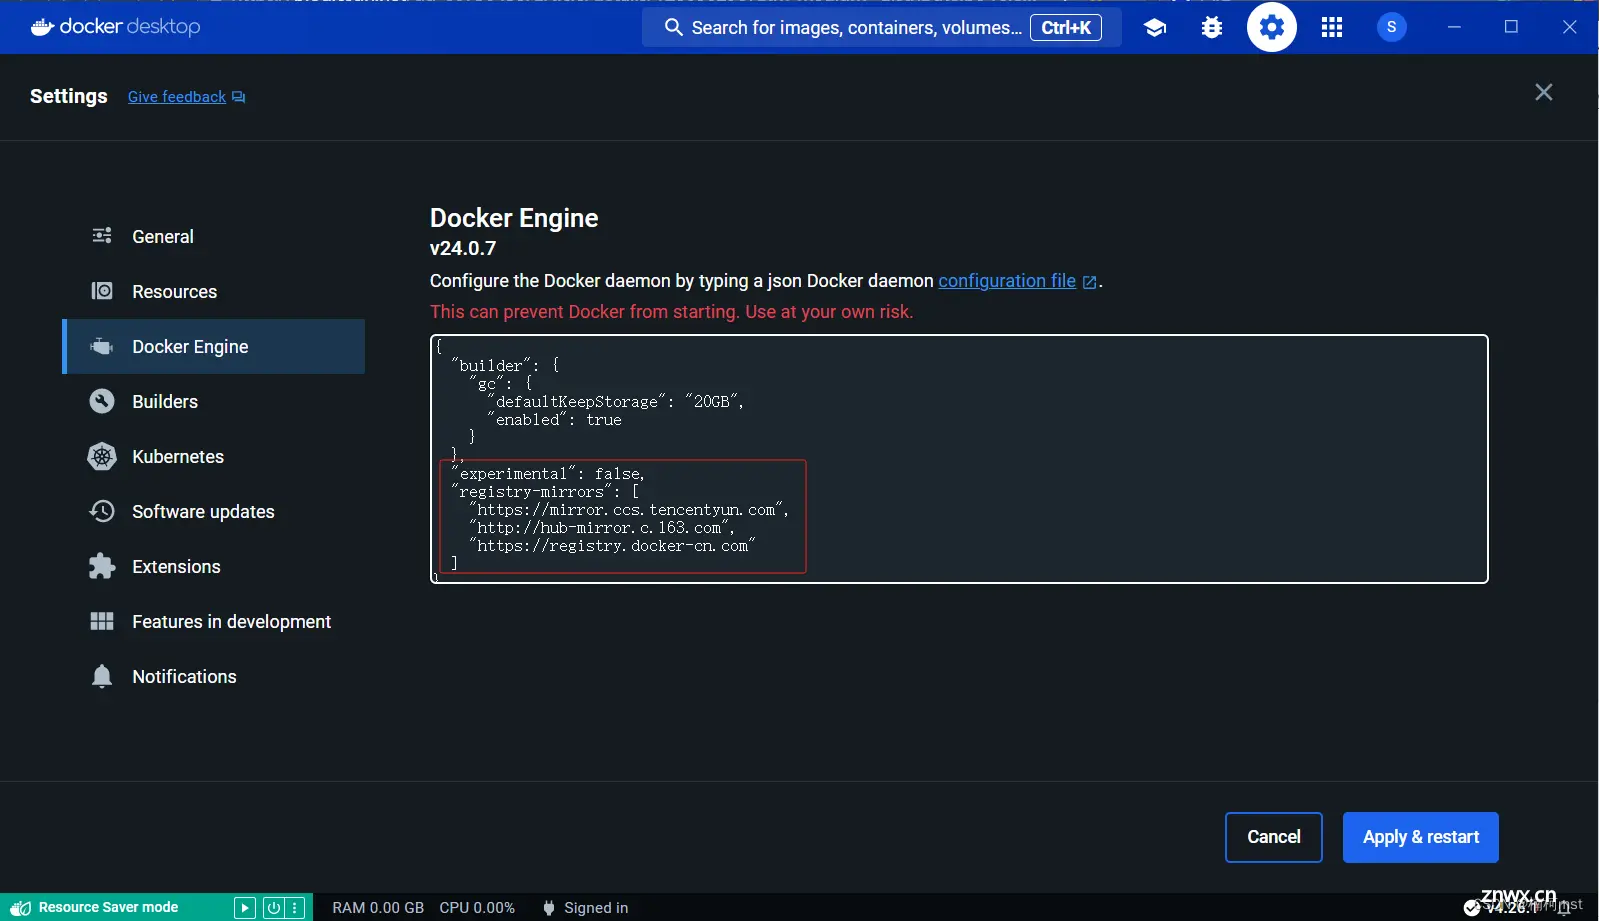
Task: Click the "defaultKeepStorage": "20GB" line
Action: [x=616, y=402]
